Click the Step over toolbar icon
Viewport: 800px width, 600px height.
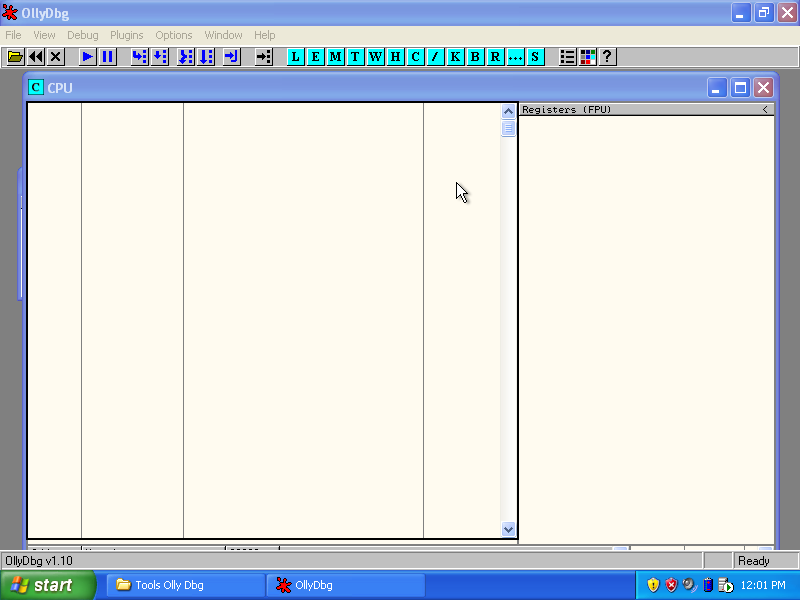coord(160,57)
